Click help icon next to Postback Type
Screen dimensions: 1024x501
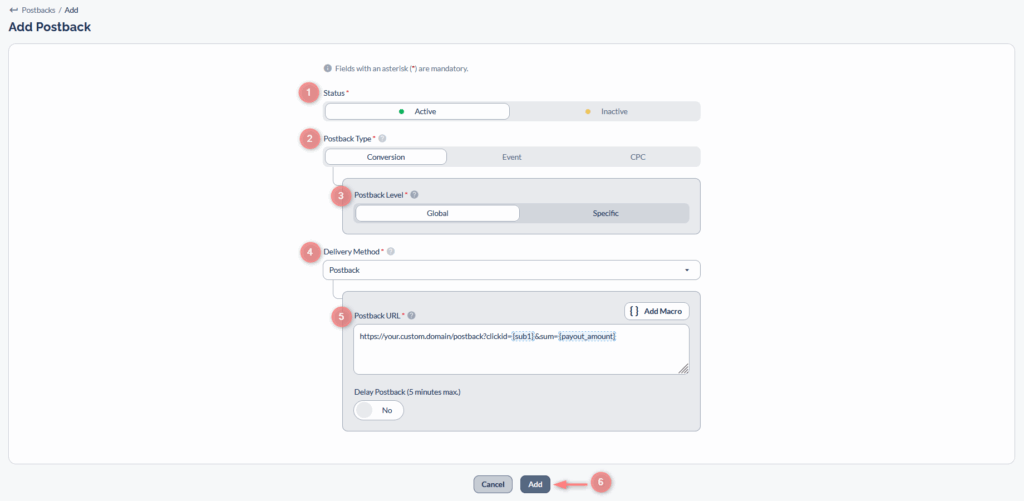(x=382, y=139)
